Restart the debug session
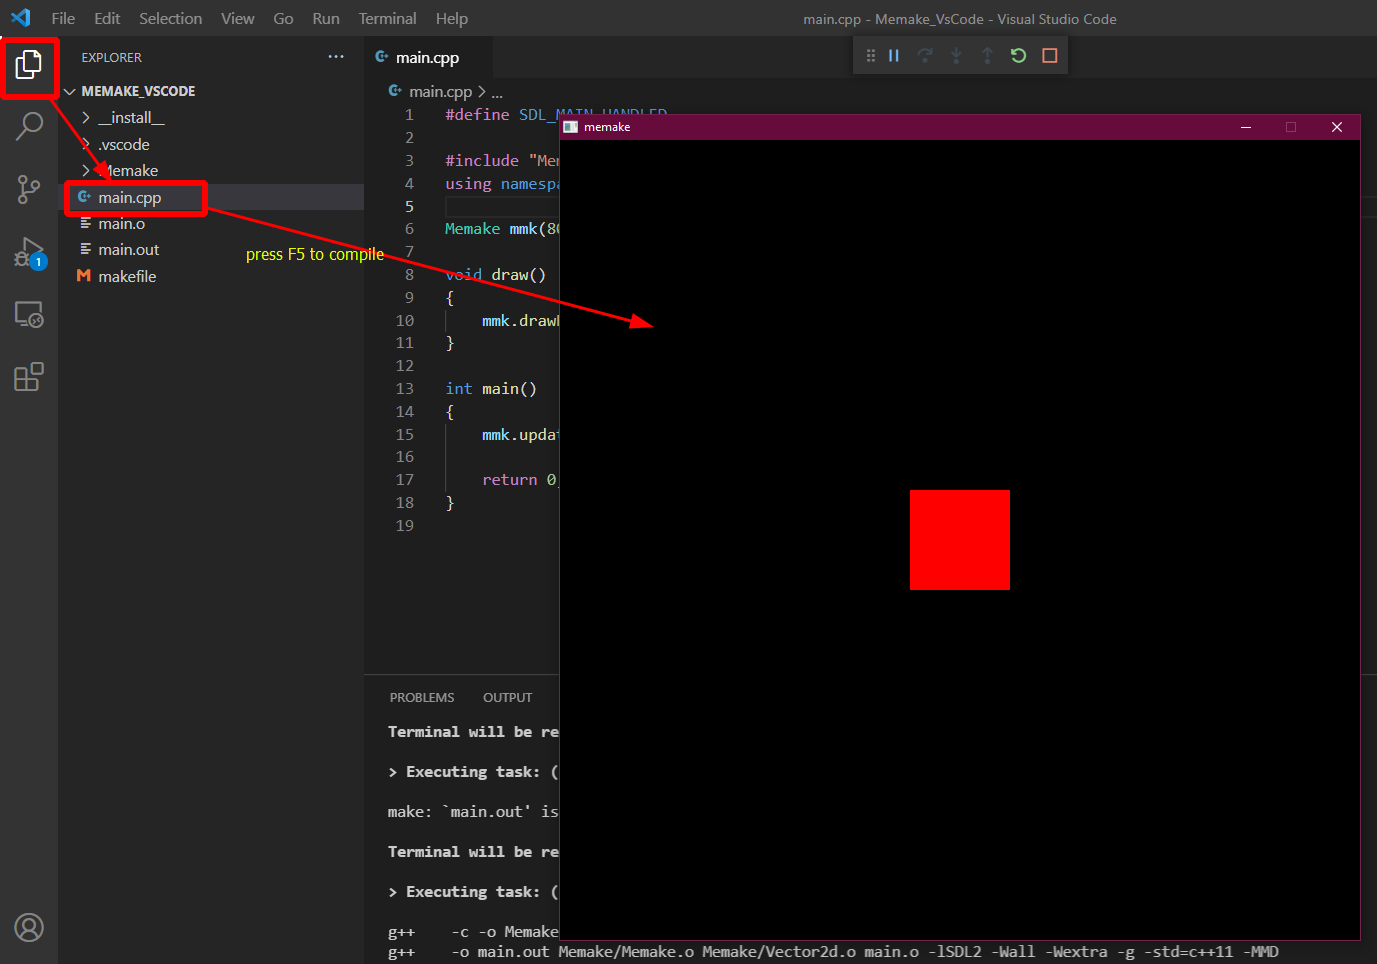This screenshot has width=1377, height=964. click(x=1018, y=56)
